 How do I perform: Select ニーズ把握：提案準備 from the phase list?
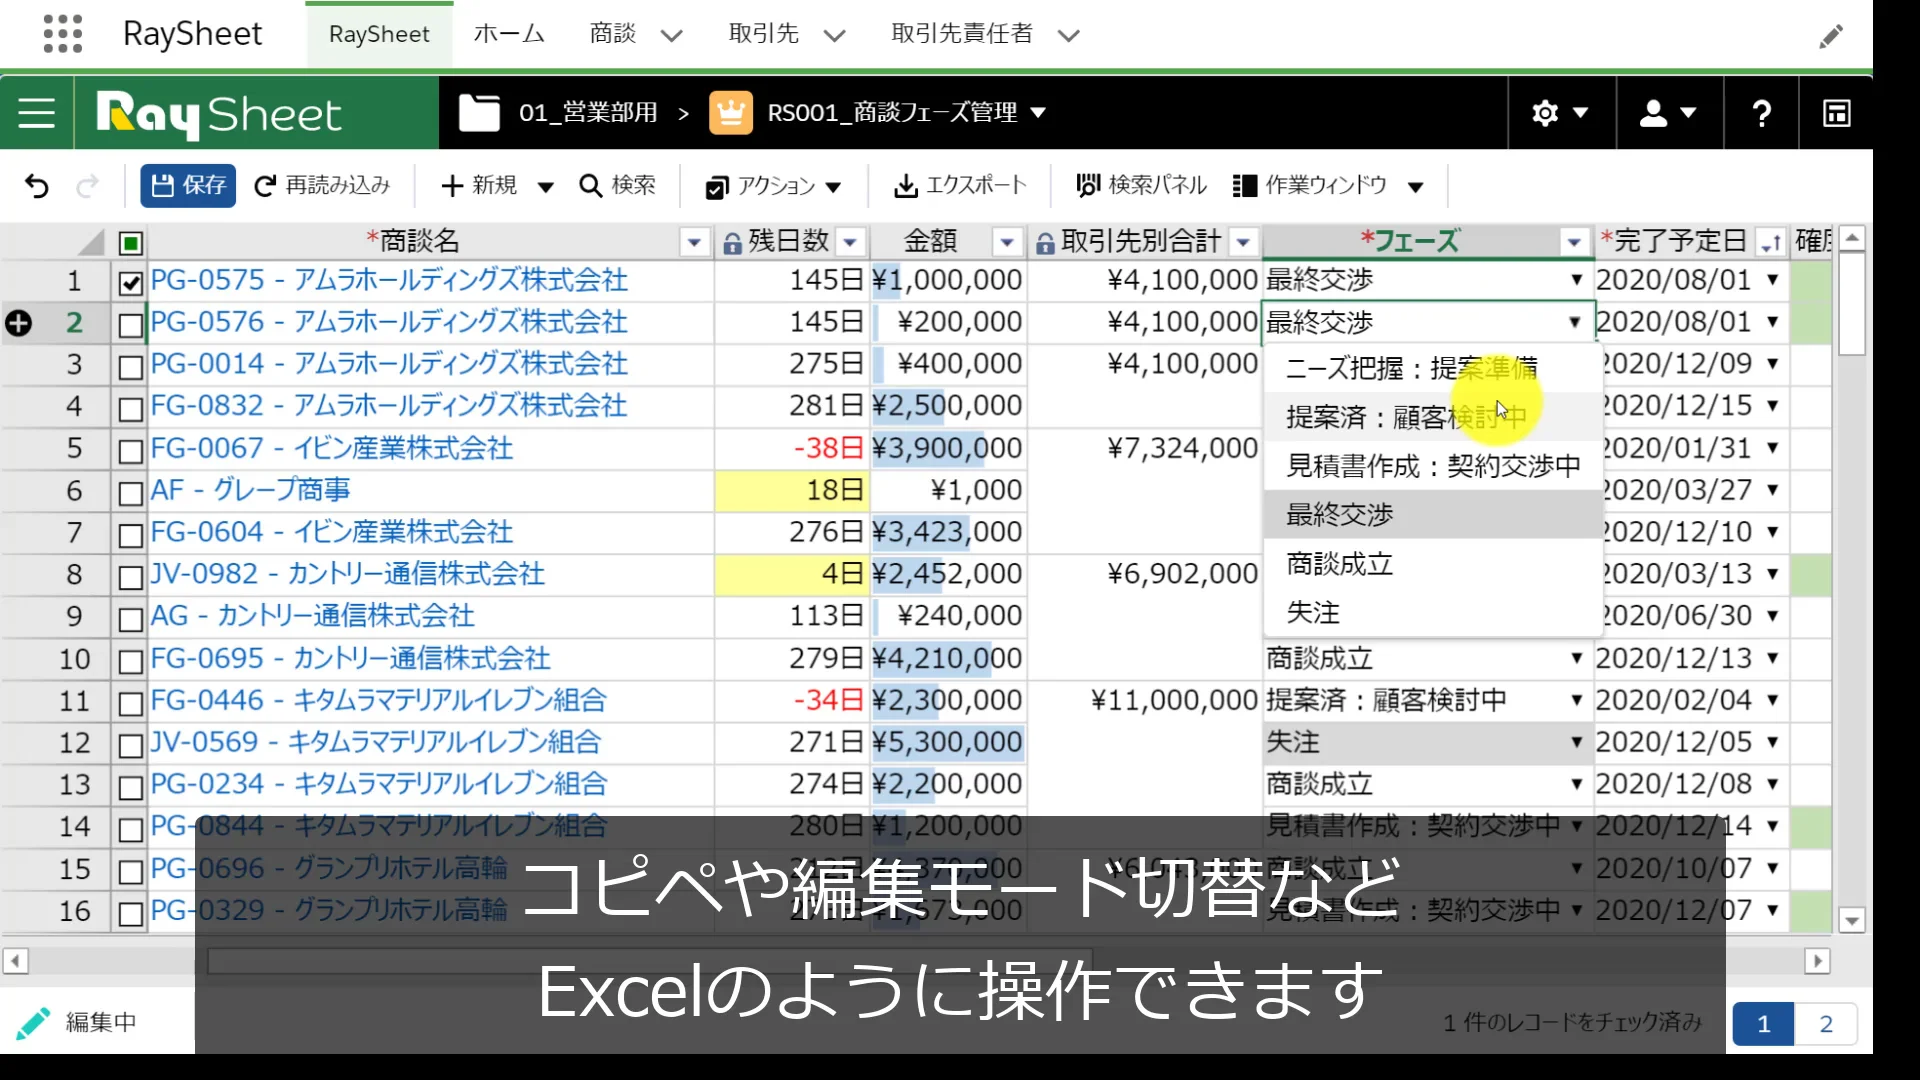point(1432,368)
